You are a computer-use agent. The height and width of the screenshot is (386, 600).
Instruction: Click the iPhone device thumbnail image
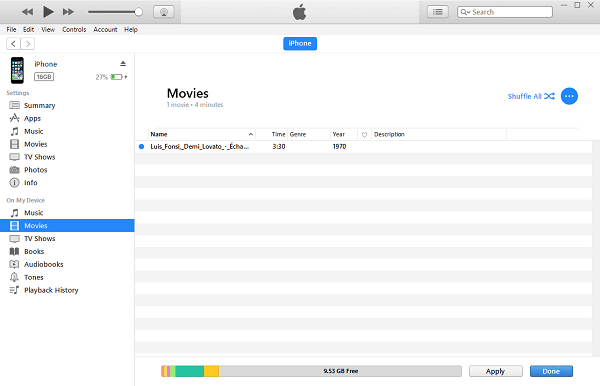[17, 70]
